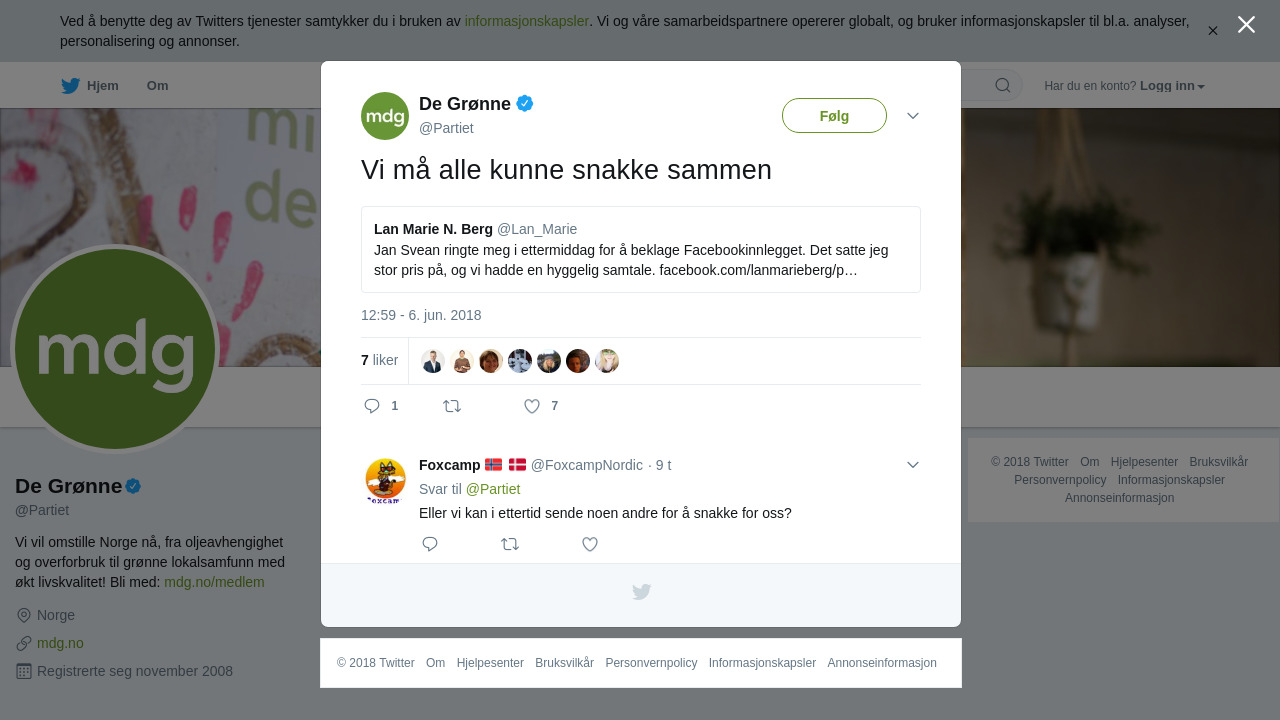Dismiss the cookie notice with small x
The width and height of the screenshot is (1280, 720).
(x=1213, y=31)
